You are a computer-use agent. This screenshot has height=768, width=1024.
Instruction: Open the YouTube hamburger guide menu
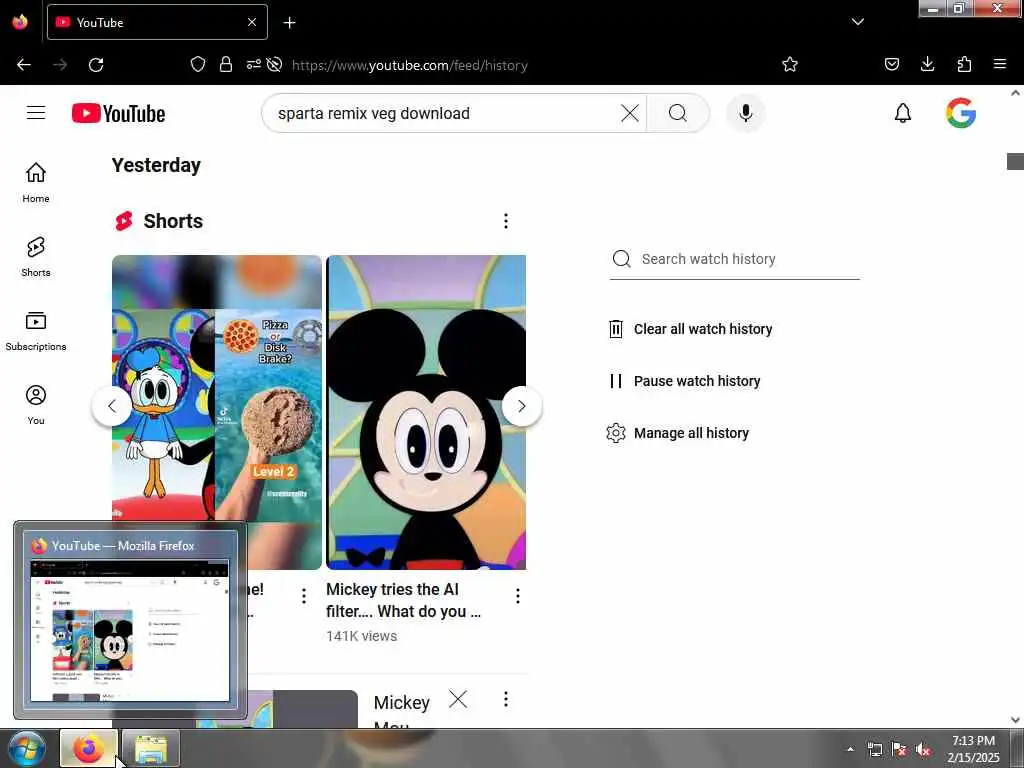pyautogui.click(x=36, y=113)
